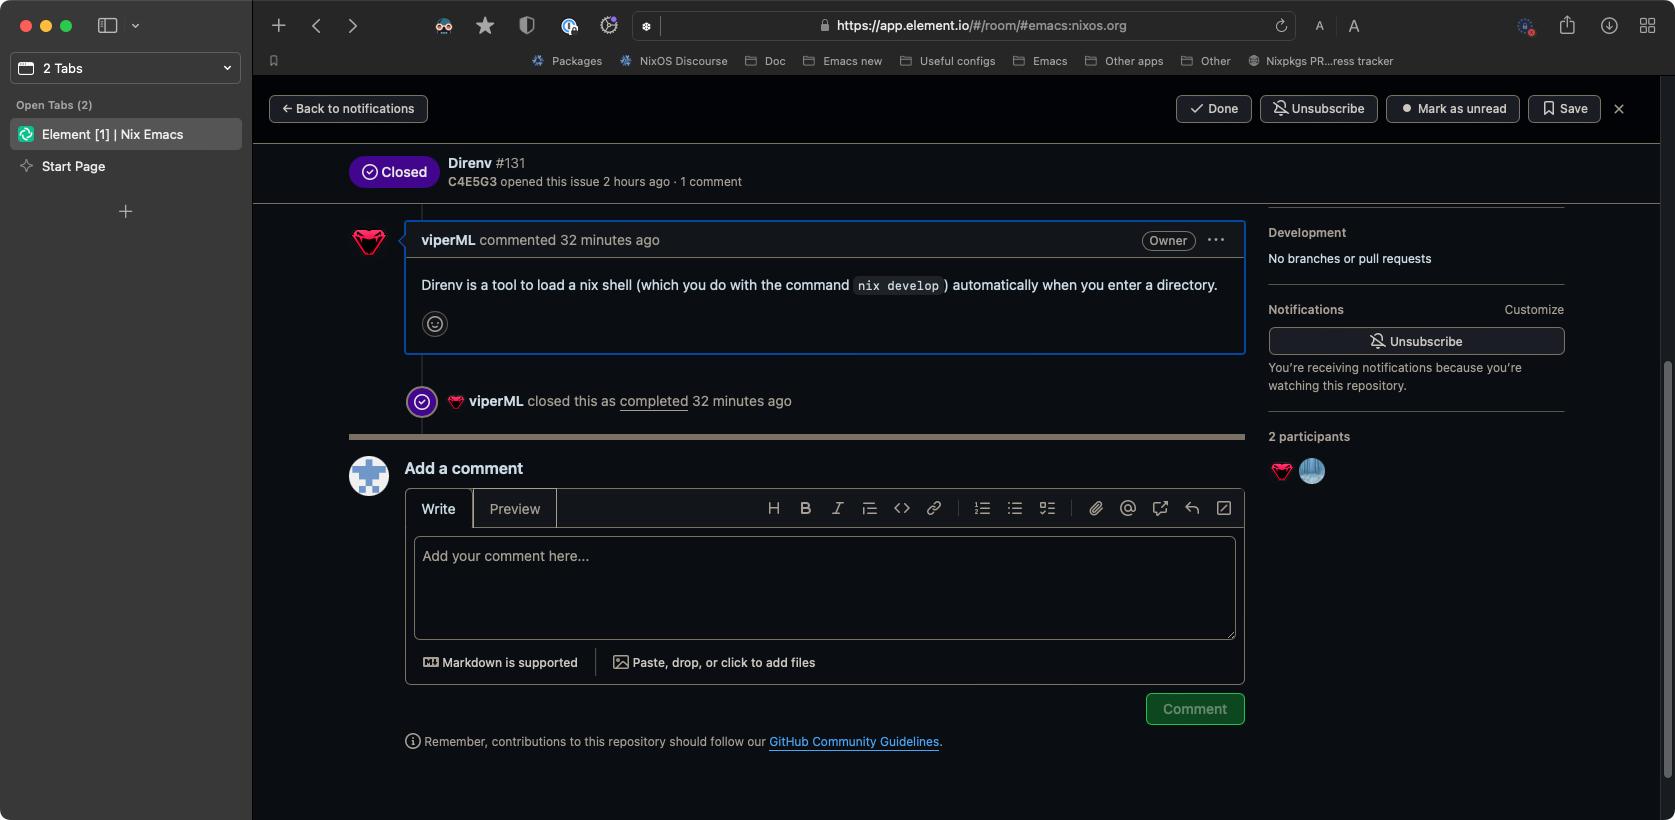Open the 'completed' link in closed event
This screenshot has width=1675, height=820.
[654, 401]
